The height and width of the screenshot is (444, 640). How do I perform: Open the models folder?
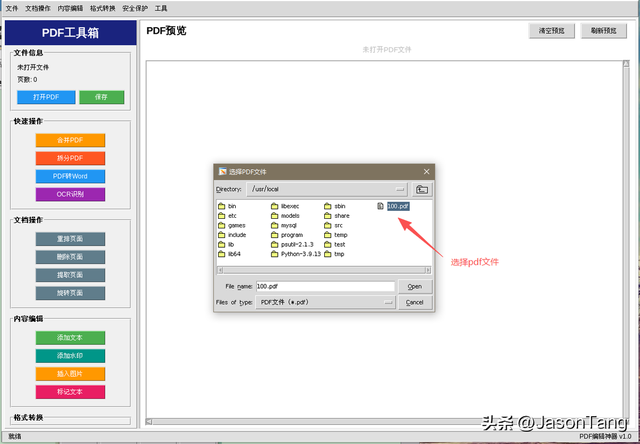285,215
